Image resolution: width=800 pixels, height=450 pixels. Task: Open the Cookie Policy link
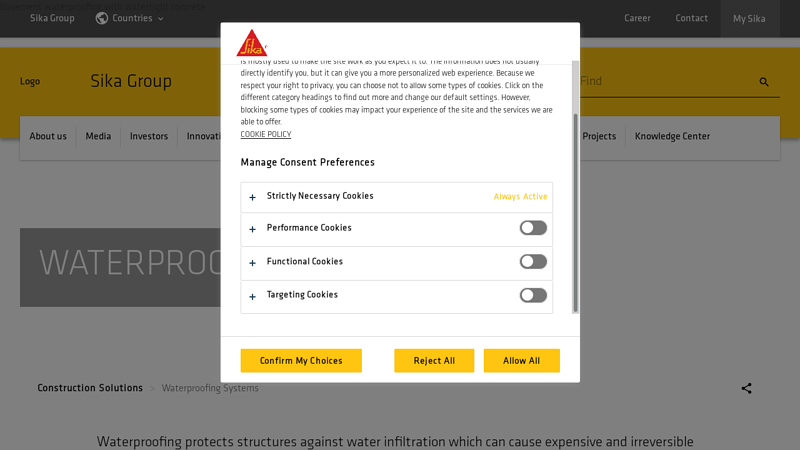point(266,135)
